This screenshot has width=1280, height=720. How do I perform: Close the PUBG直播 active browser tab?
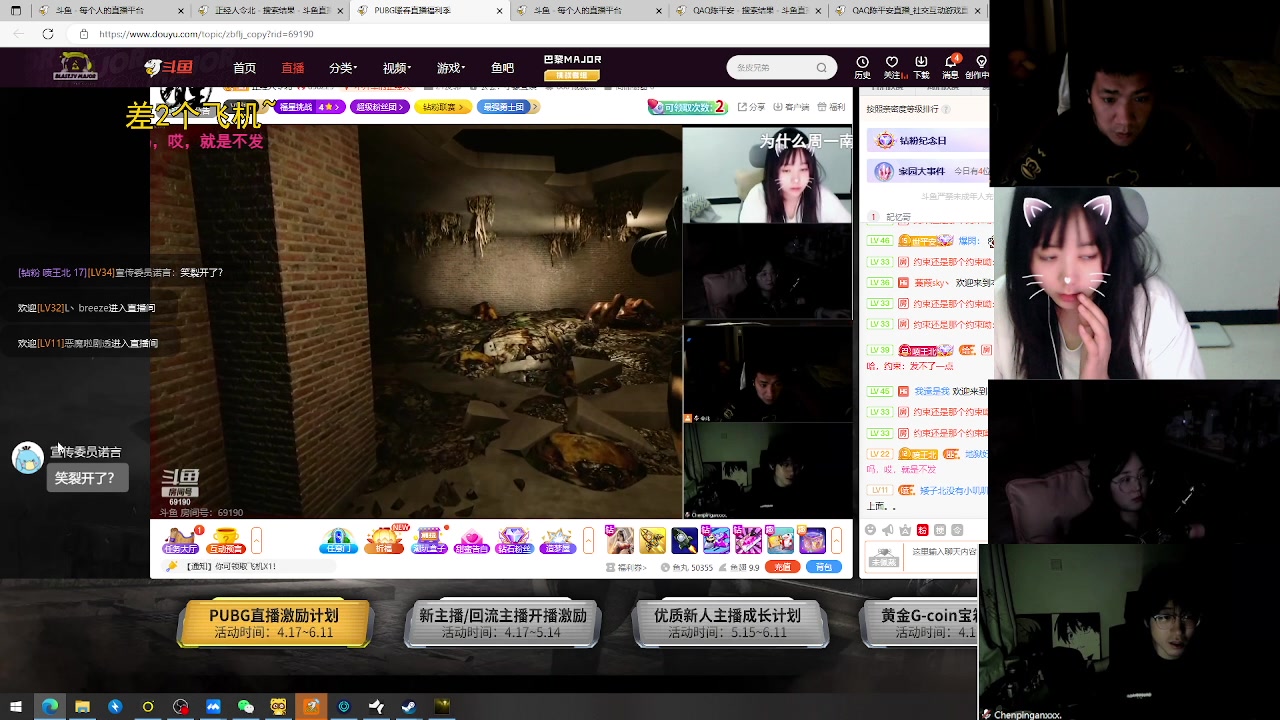[500, 10]
